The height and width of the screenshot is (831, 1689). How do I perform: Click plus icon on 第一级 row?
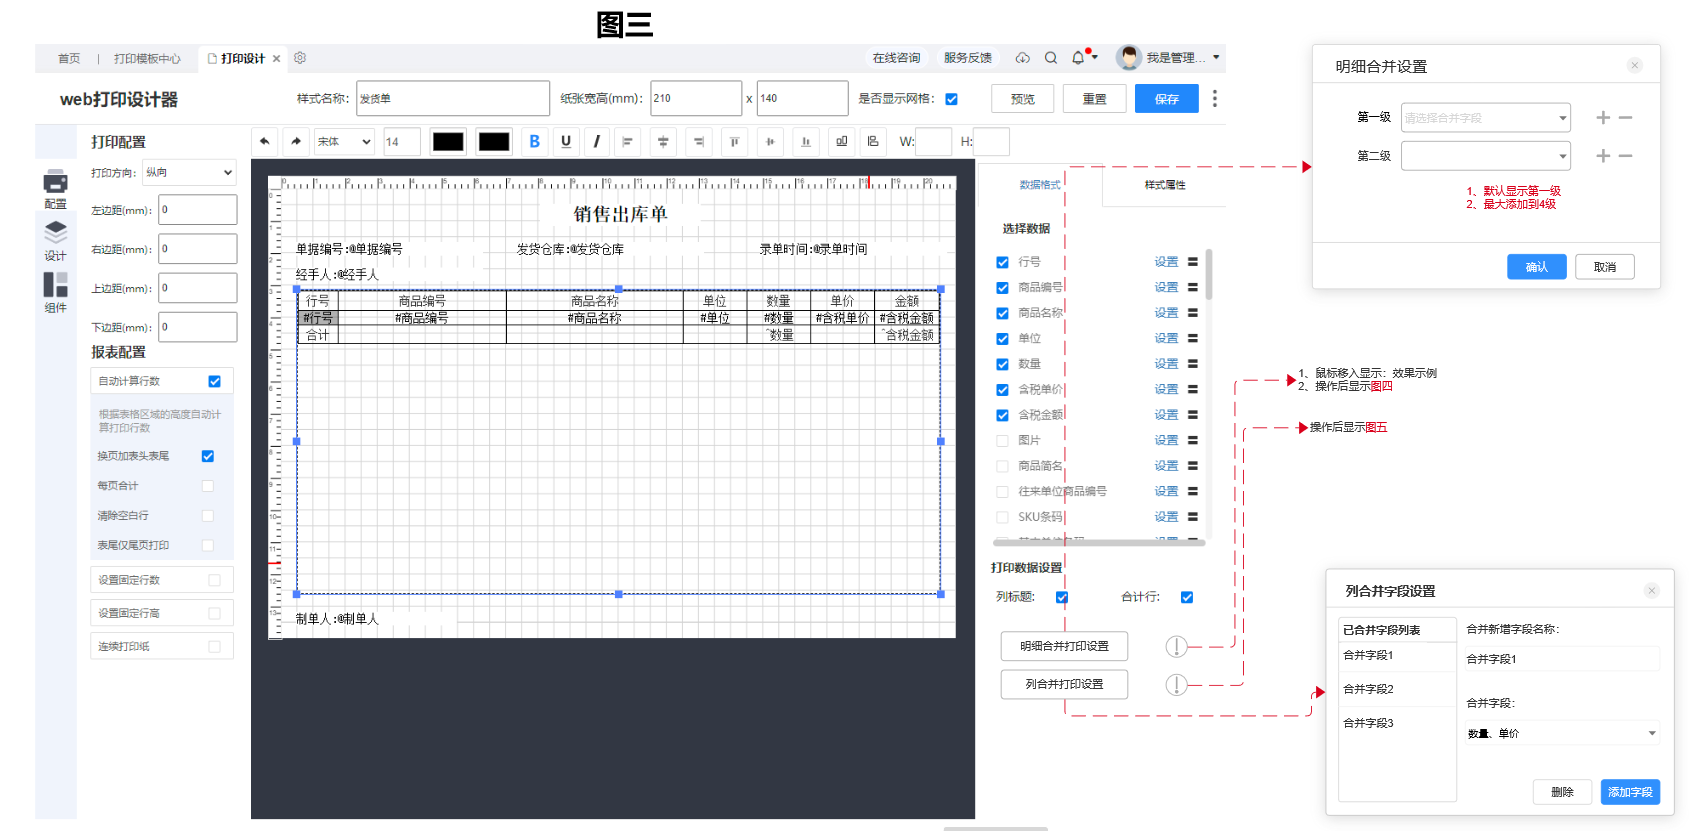[1603, 118]
